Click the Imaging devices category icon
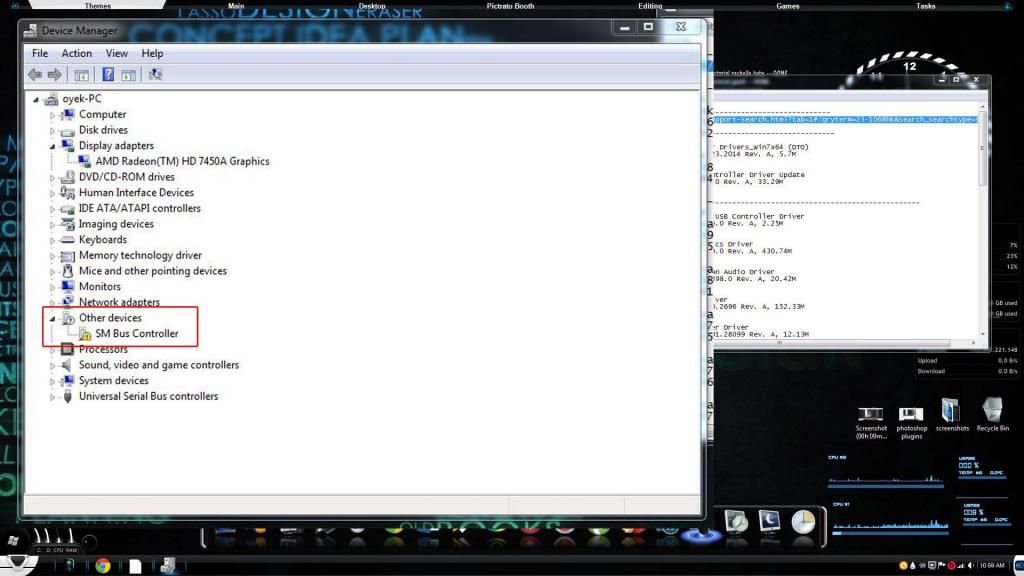The width and height of the screenshot is (1024, 576). (67, 224)
